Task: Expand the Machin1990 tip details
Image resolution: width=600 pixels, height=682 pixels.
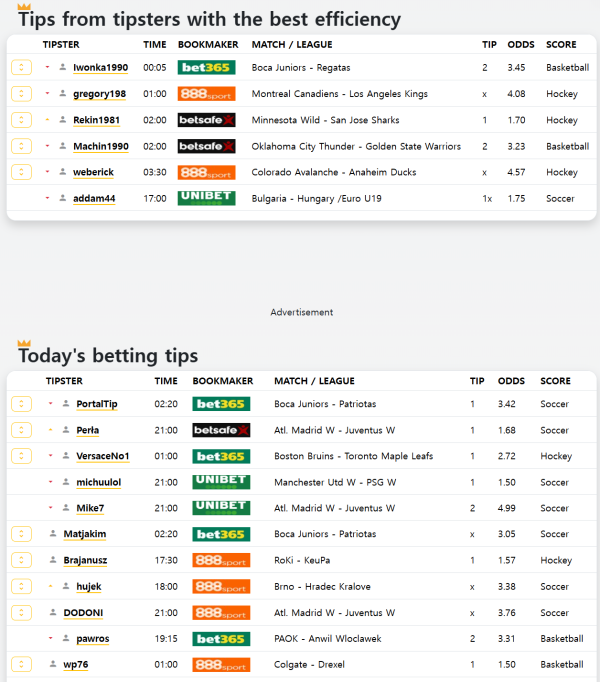Action: pyautogui.click(x=21, y=146)
